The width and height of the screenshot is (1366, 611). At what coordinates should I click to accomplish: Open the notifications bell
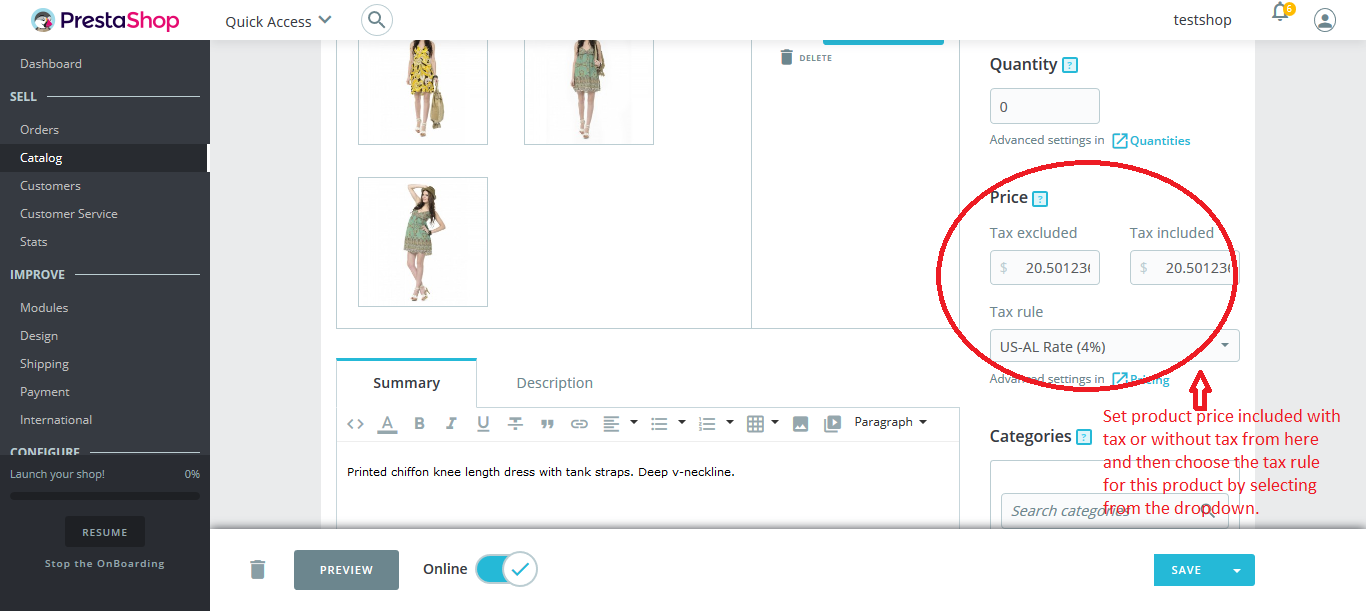pyautogui.click(x=1281, y=13)
